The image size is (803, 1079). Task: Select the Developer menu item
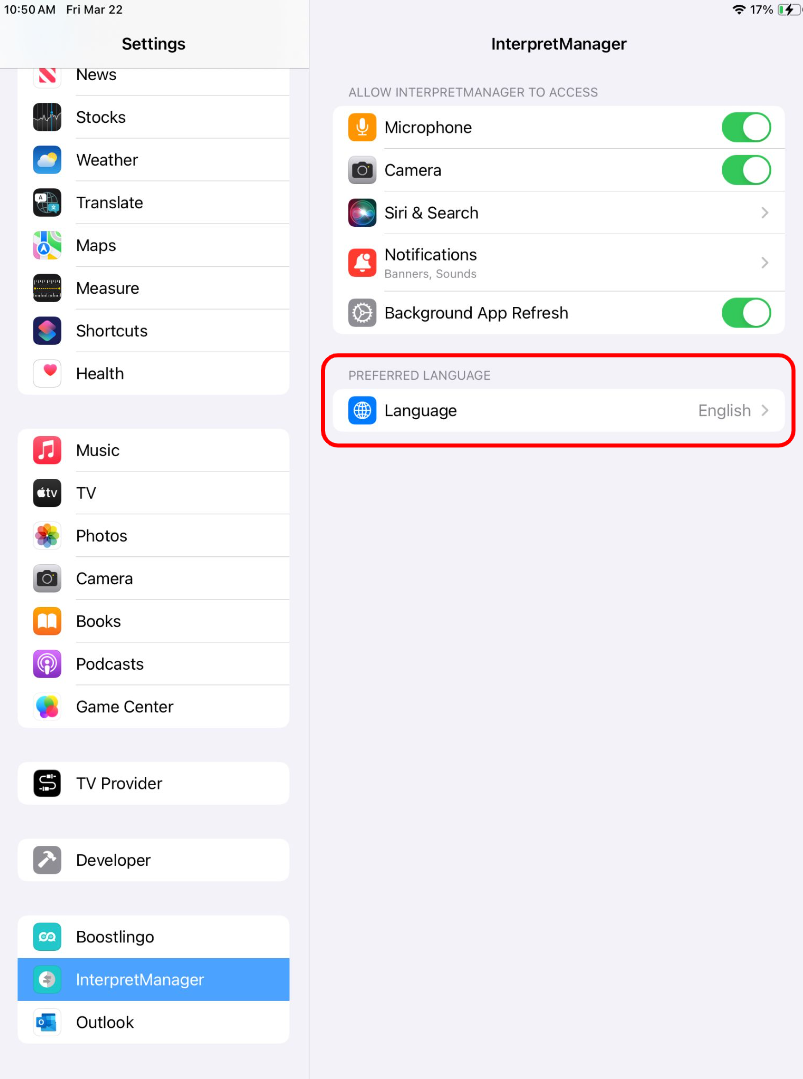[x=153, y=860]
